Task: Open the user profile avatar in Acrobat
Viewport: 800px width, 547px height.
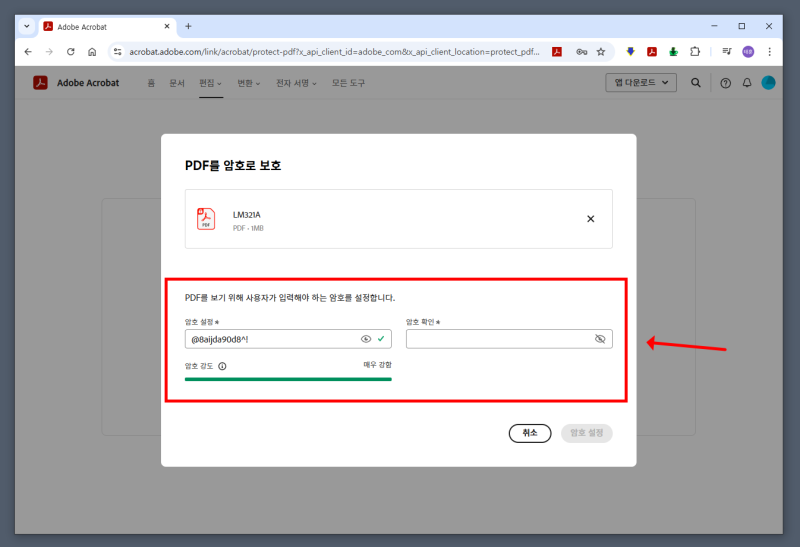Action: (768, 83)
